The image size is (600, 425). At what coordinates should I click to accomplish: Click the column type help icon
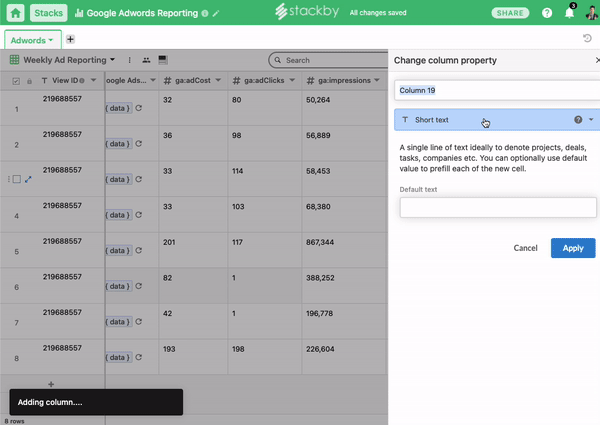pyautogui.click(x=578, y=120)
